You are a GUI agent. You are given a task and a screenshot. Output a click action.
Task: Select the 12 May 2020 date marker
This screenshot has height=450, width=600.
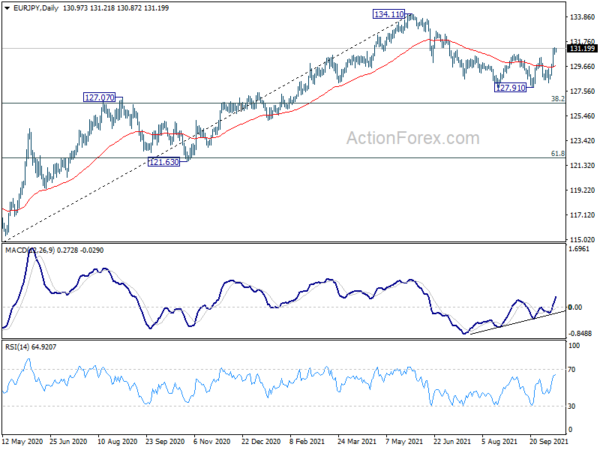tap(23, 441)
